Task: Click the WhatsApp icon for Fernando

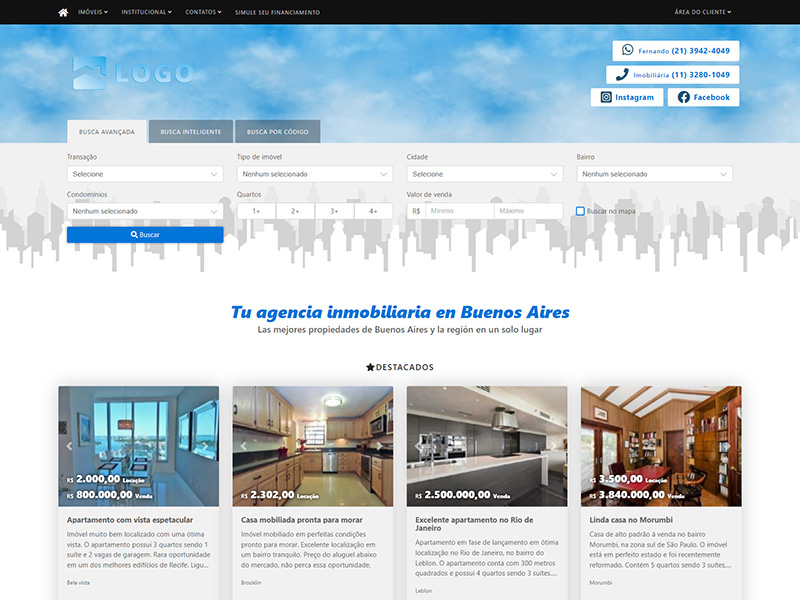Action: 628,50
